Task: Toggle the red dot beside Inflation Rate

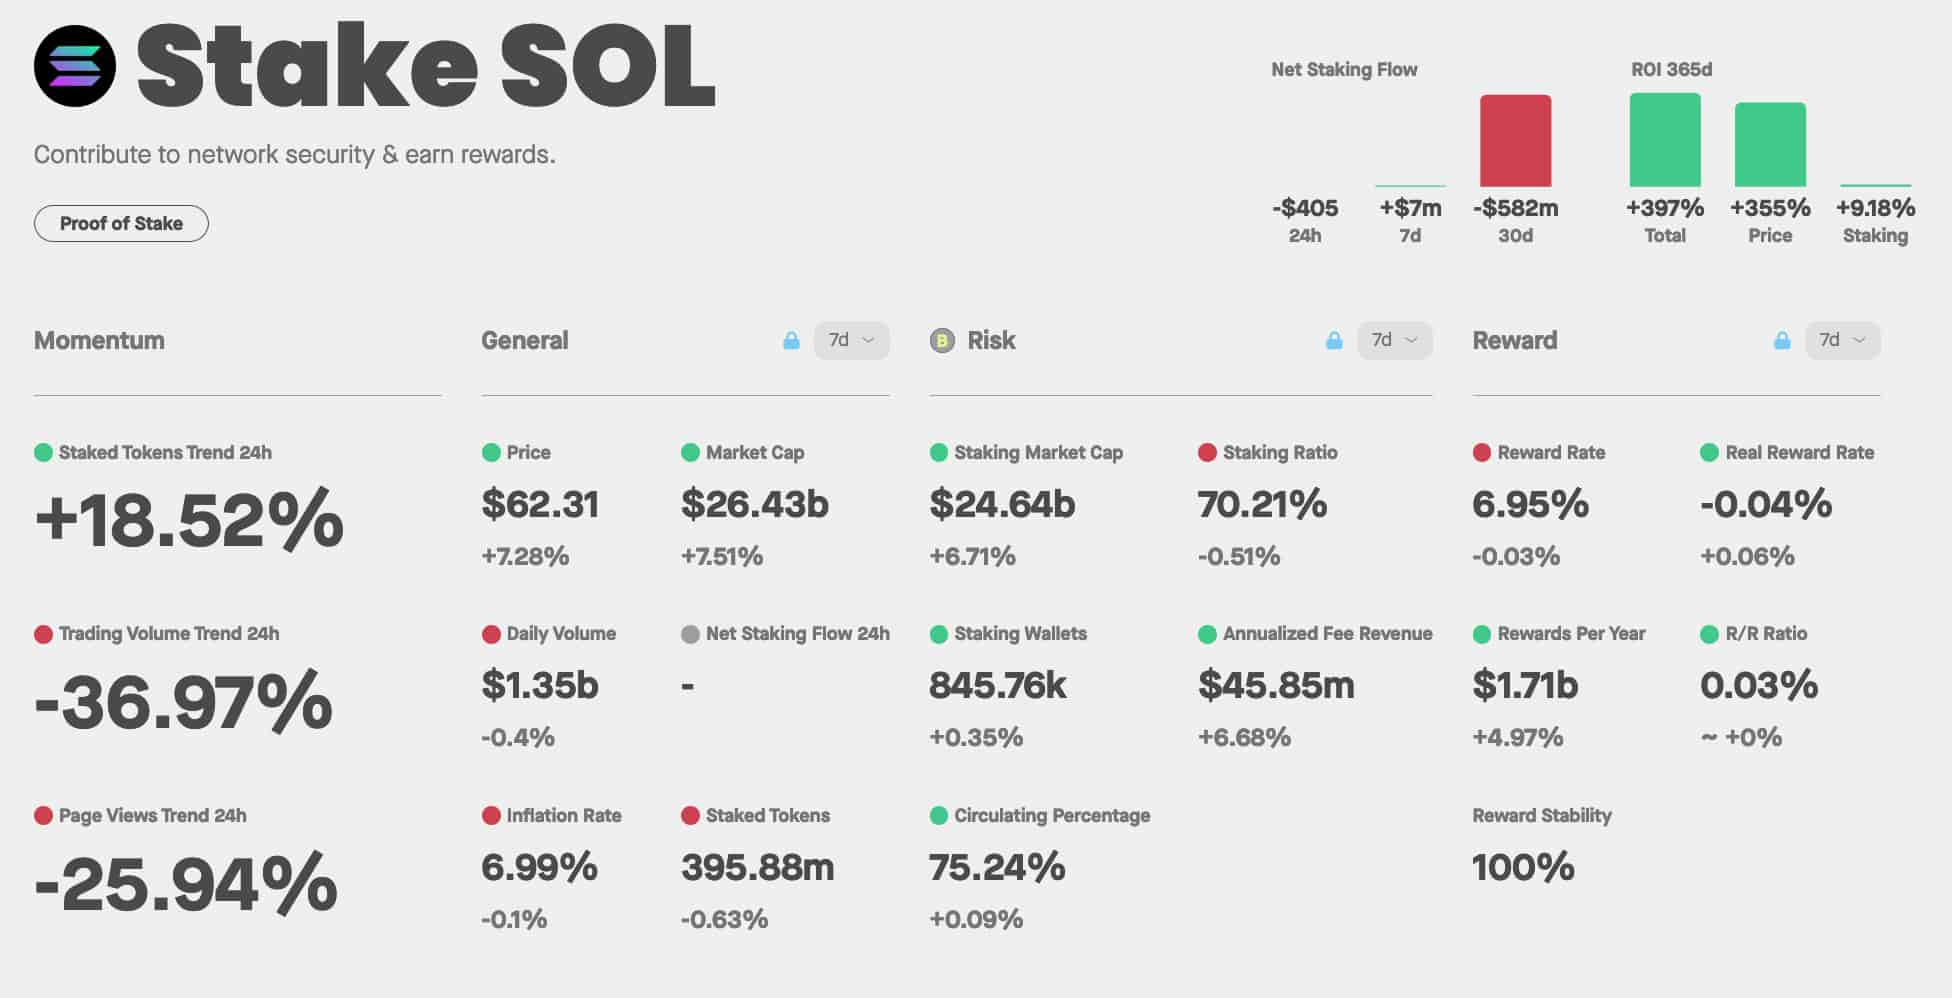Action: click(490, 815)
